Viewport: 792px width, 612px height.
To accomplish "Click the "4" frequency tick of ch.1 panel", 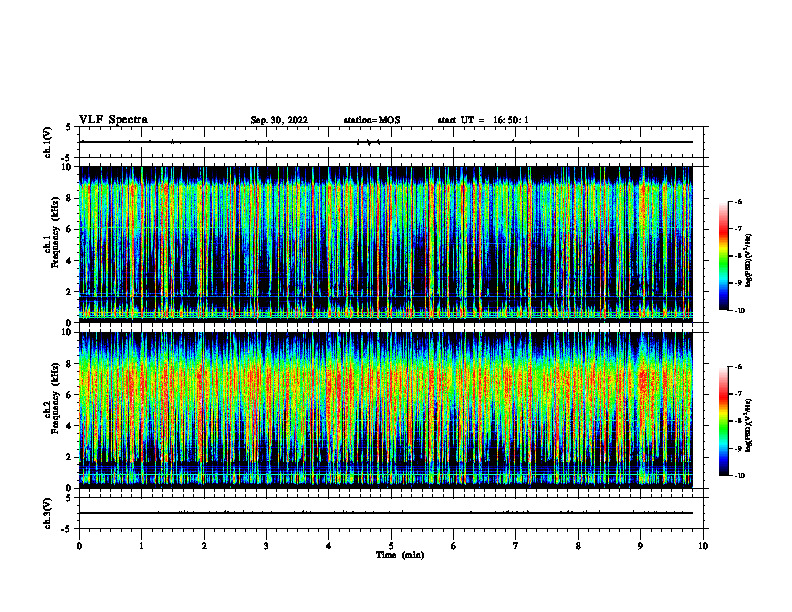I will click(70, 261).
